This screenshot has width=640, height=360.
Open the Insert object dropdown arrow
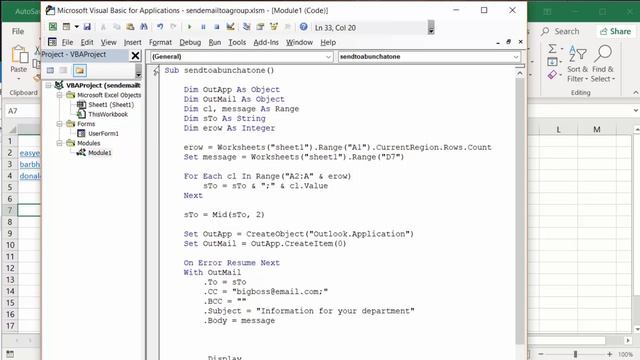[76, 27]
